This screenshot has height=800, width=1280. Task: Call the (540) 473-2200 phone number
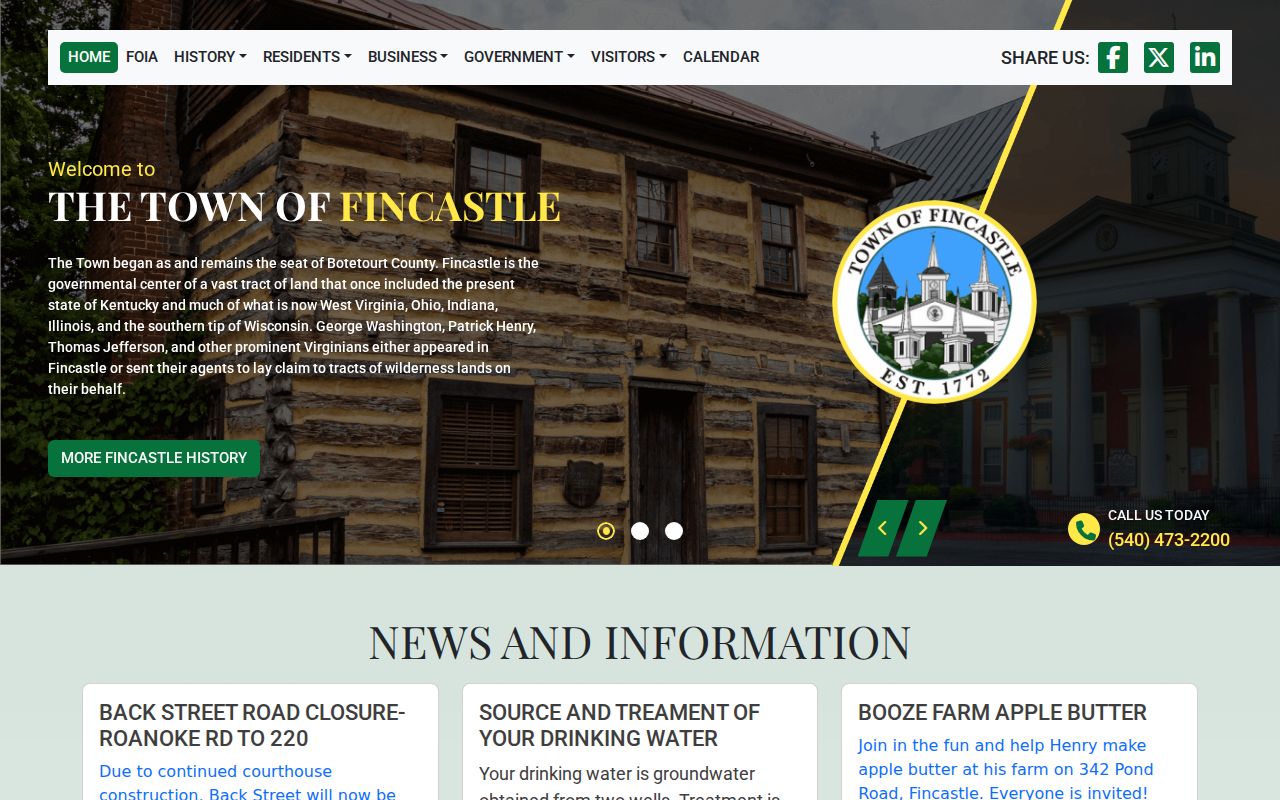(x=1169, y=540)
